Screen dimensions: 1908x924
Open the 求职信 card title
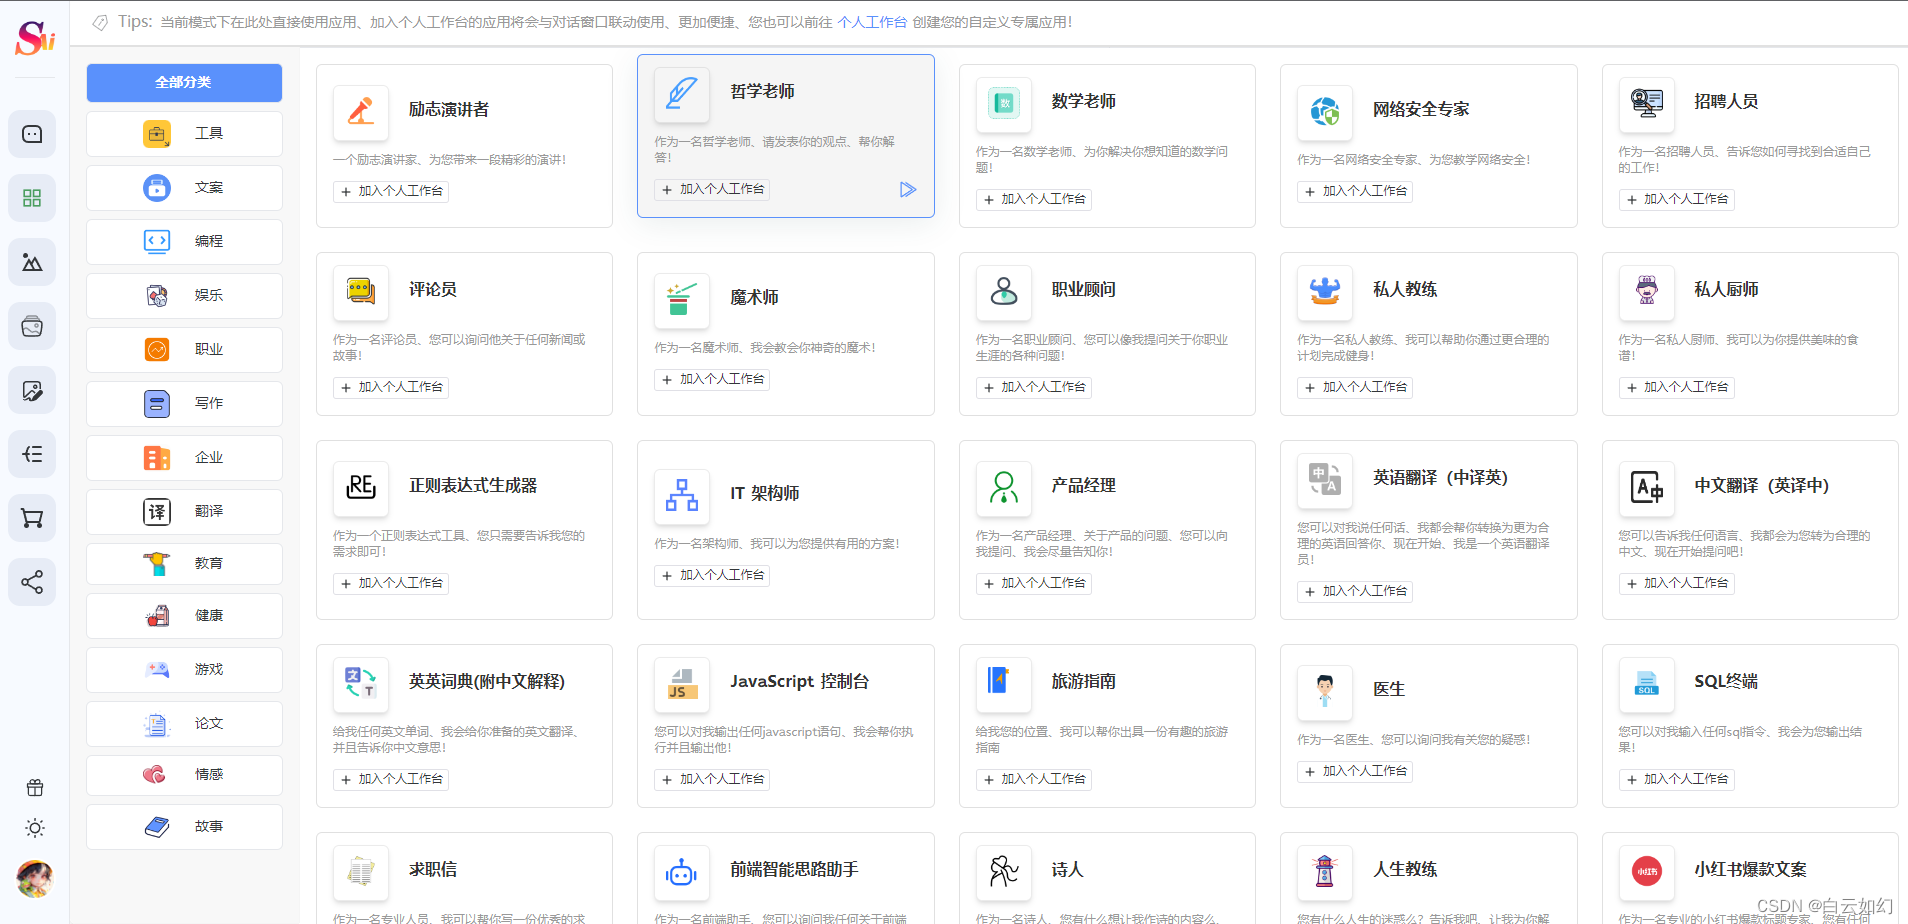433,869
